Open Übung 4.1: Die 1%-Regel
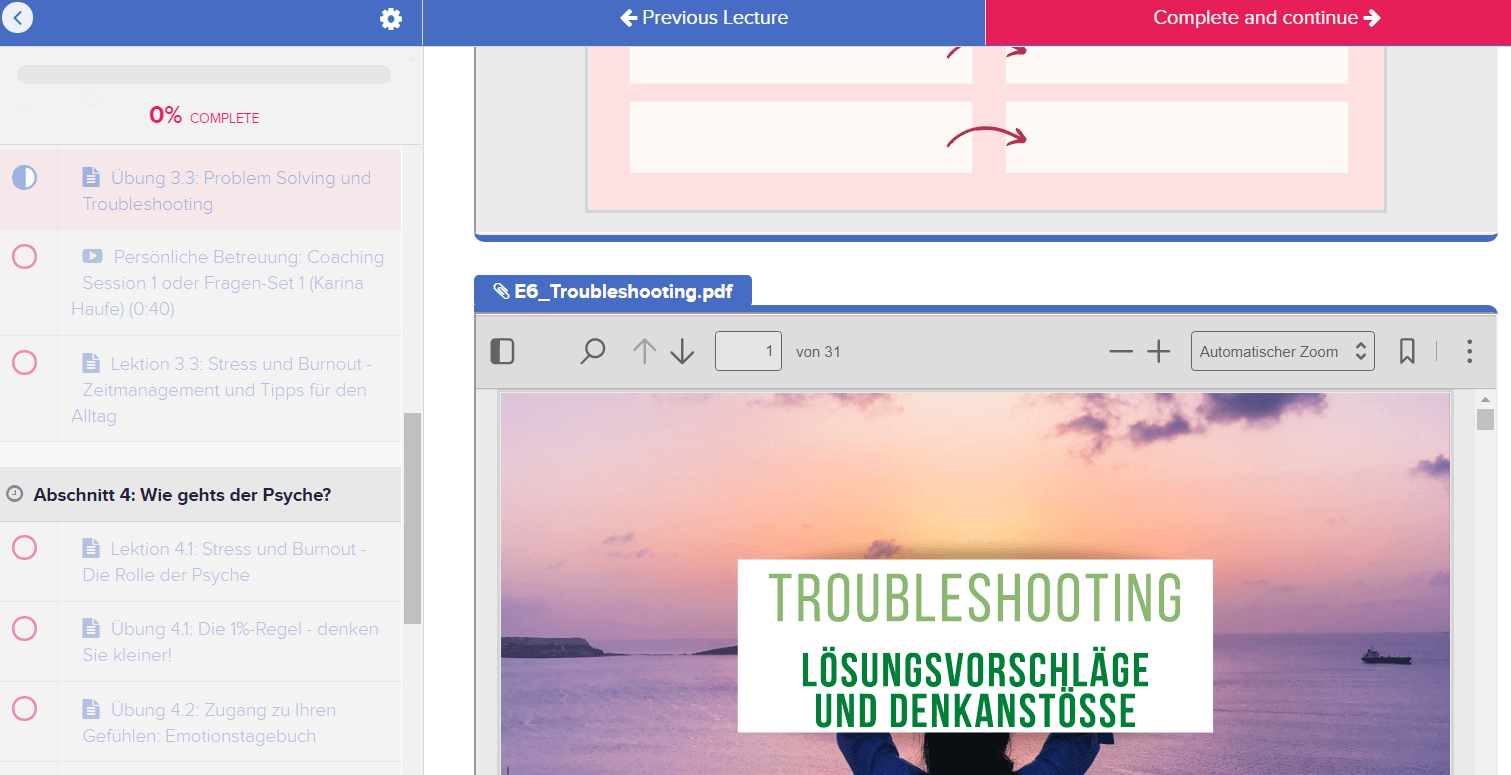The height and width of the screenshot is (775, 1511). click(231, 642)
